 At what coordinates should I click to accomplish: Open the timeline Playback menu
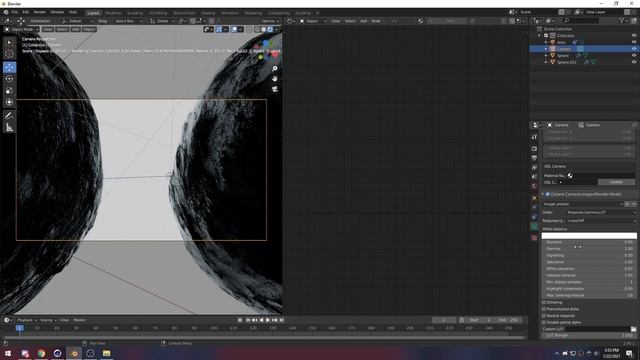point(27,320)
